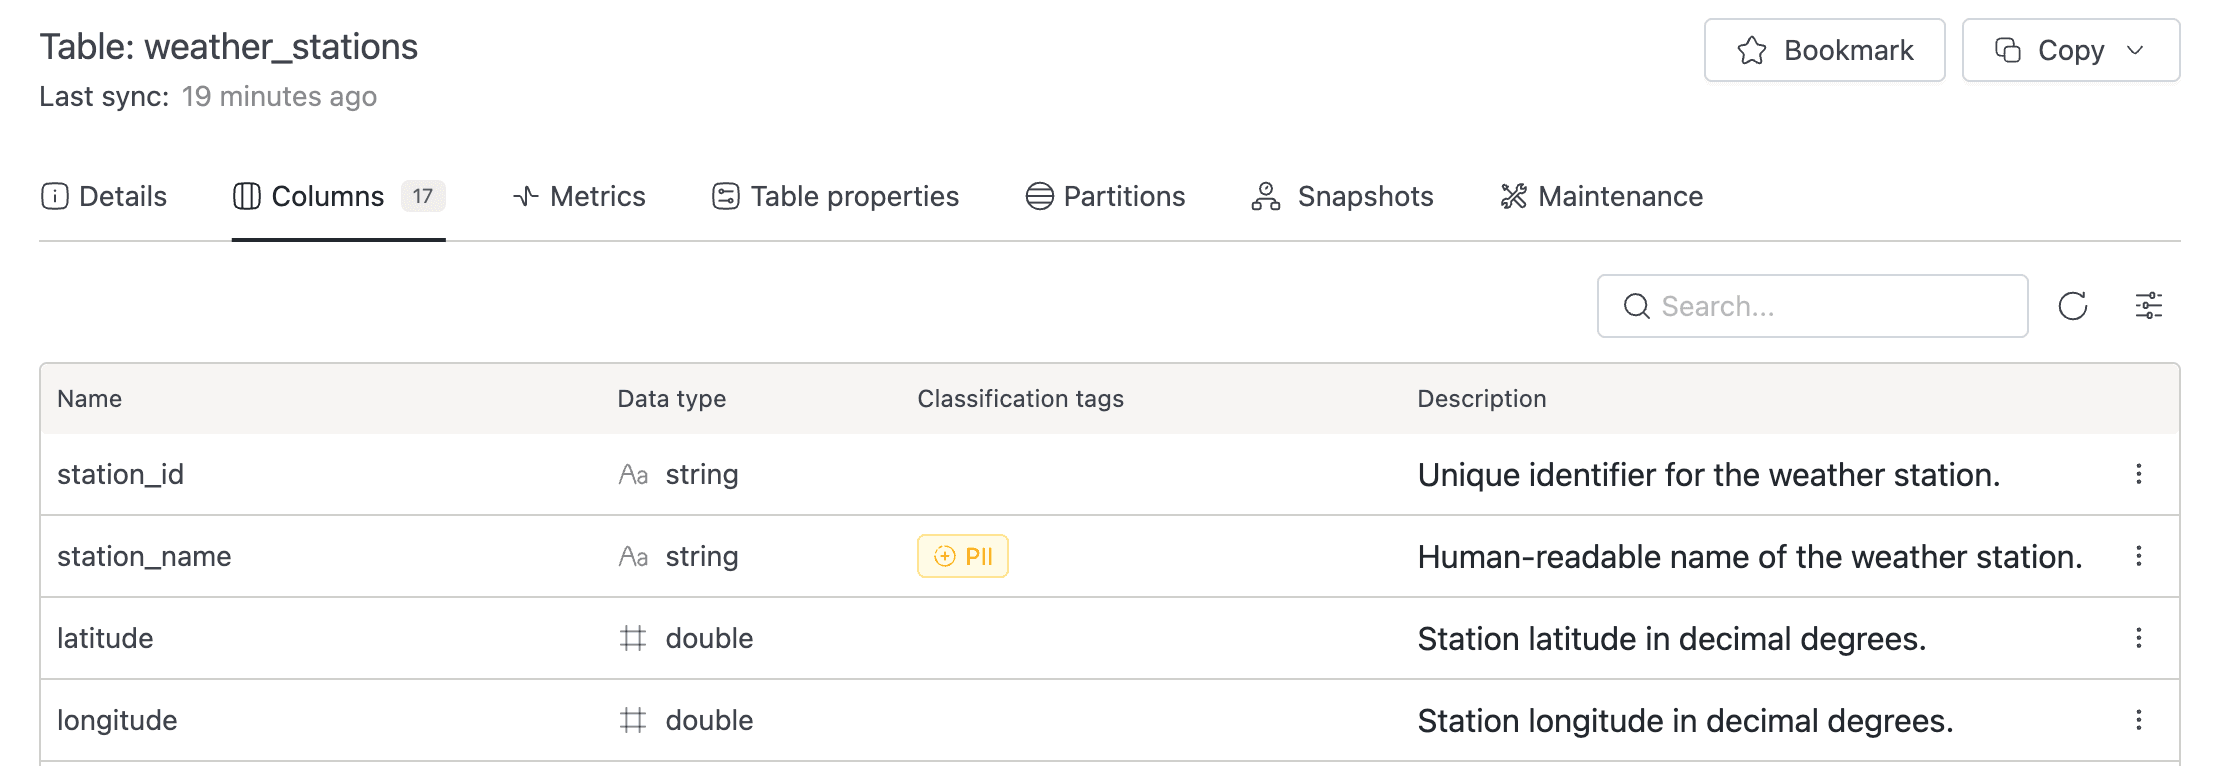Image resolution: width=2220 pixels, height=766 pixels.
Task: Click the refresh icon beside search
Action: (x=2073, y=306)
